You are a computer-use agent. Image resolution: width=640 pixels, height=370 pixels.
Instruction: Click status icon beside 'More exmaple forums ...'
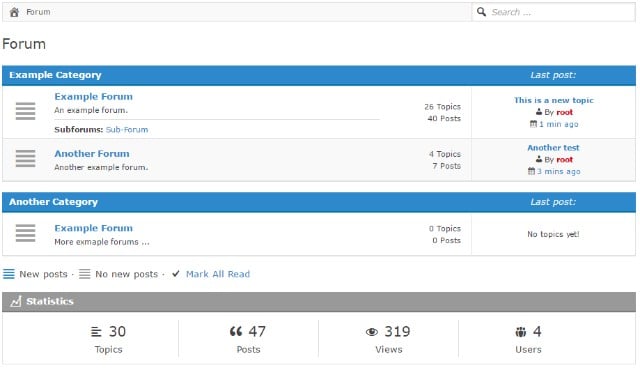pos(25,233)
